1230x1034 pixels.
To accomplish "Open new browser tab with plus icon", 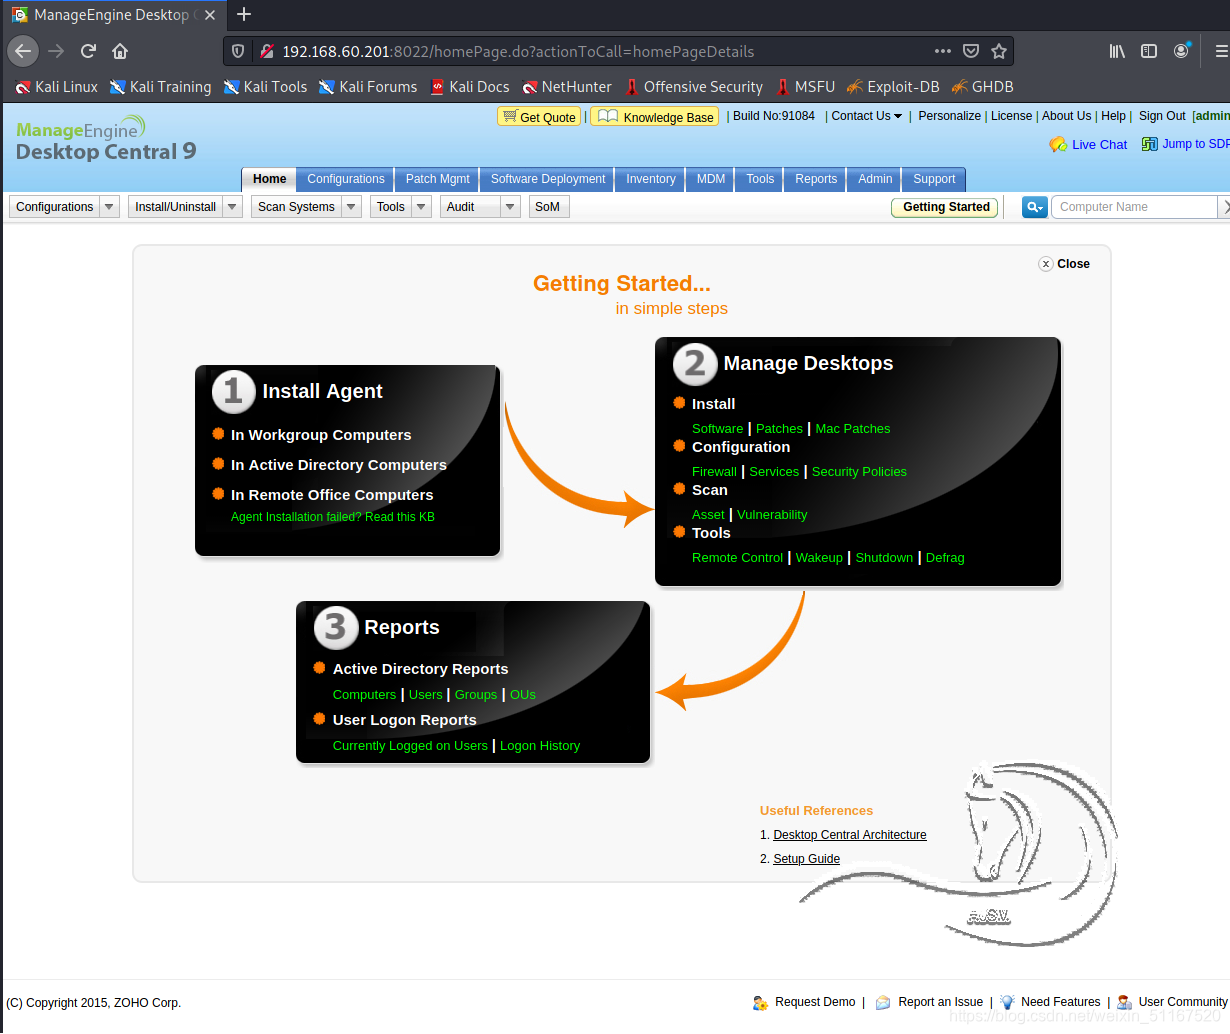I will (x=244, y=14).
